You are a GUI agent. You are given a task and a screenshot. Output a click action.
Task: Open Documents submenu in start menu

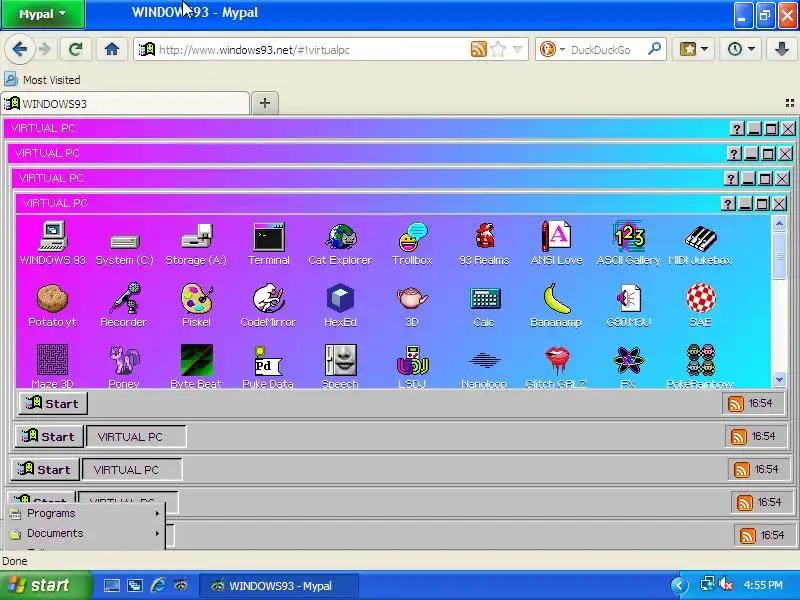(x=86, y=533)
